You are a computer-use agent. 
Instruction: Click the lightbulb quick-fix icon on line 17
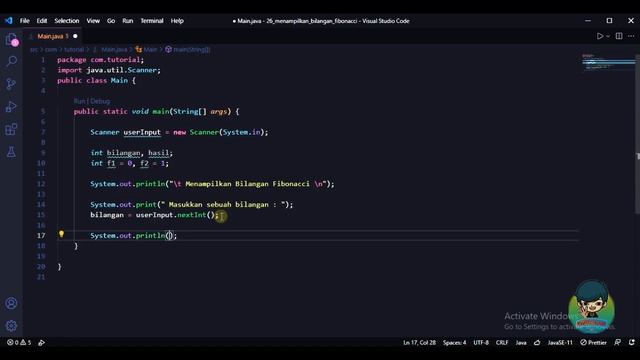coord(61,234)
